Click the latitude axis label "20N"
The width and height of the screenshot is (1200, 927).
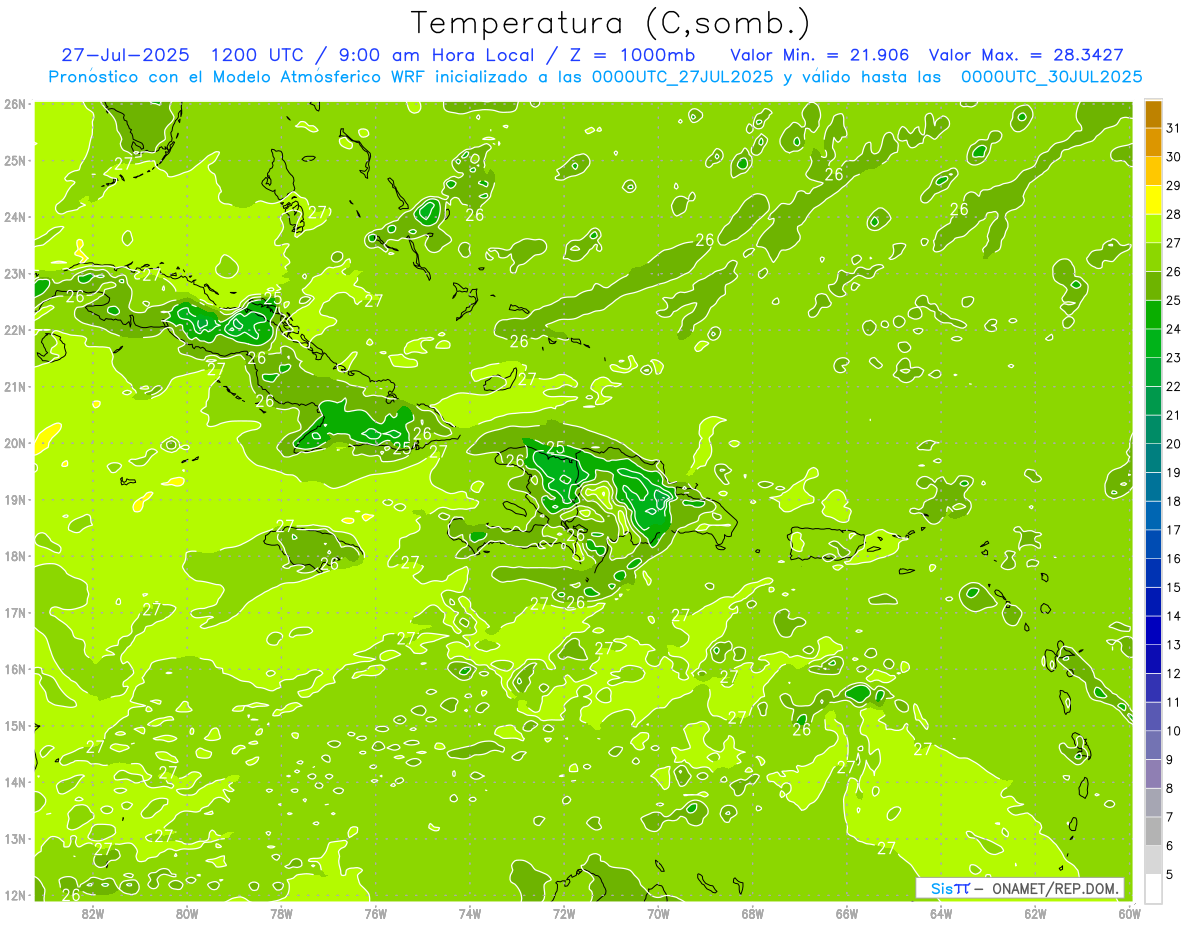(15, 443)
